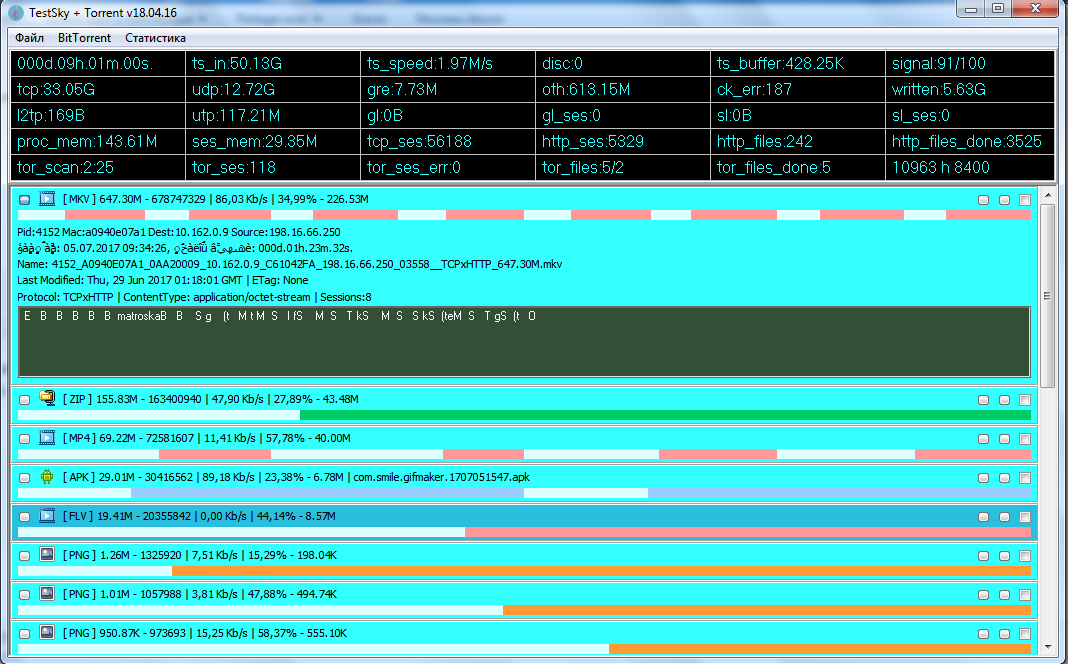Tick the square checkbox on the FLV row
Viewport: 1068px width, 664px height.
[1025, 517]
